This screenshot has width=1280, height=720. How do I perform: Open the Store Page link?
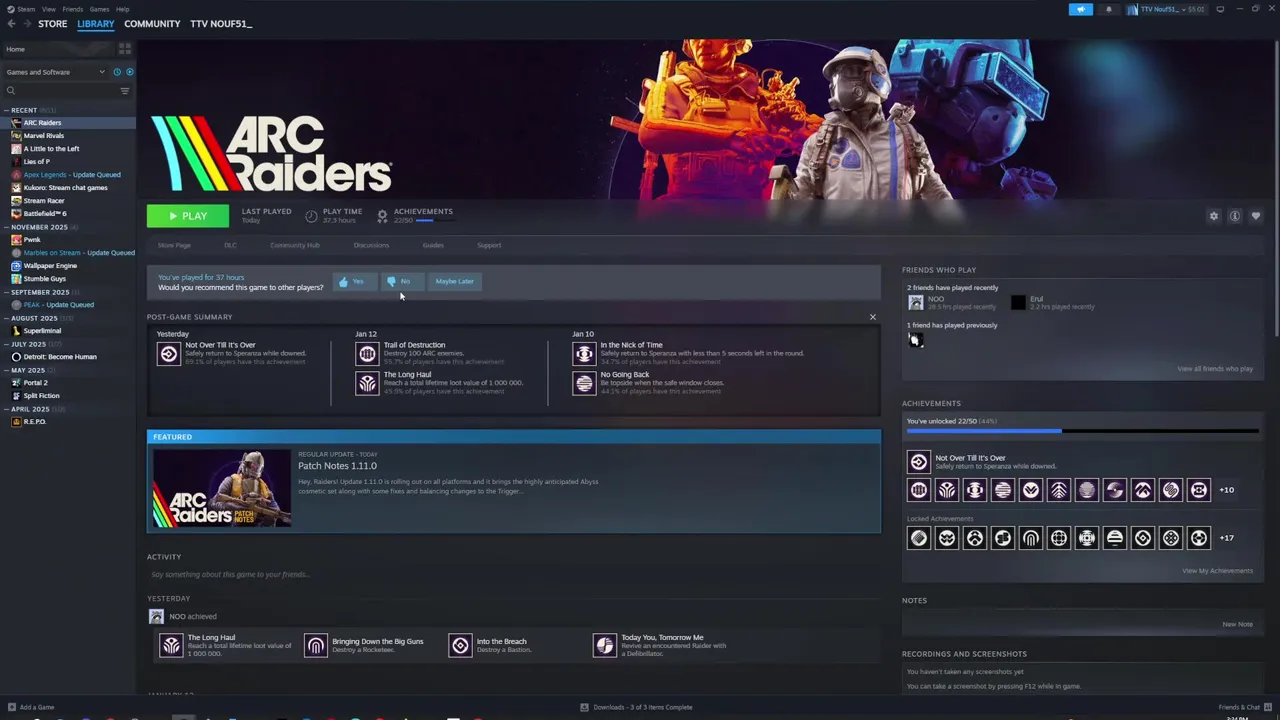click(x=174, y=245)
